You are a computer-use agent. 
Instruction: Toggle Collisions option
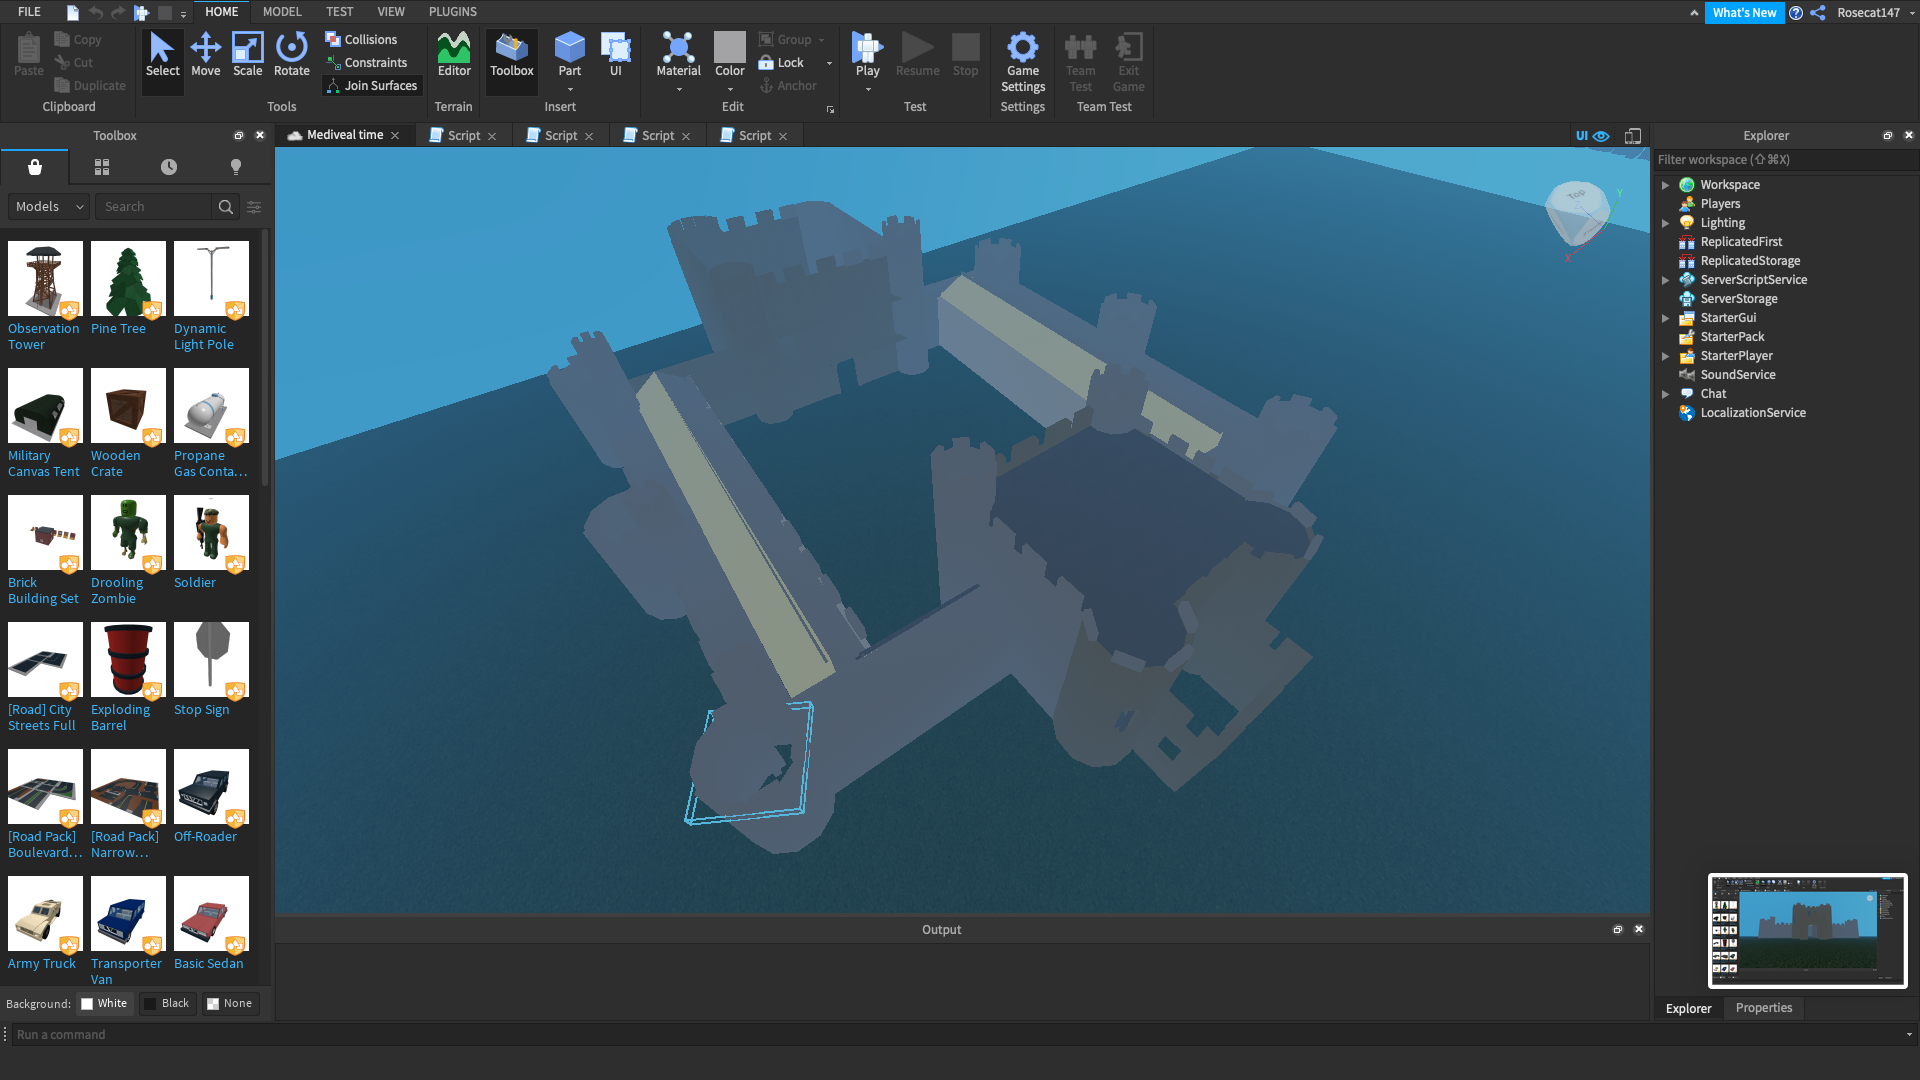click(x=361, y=40)
